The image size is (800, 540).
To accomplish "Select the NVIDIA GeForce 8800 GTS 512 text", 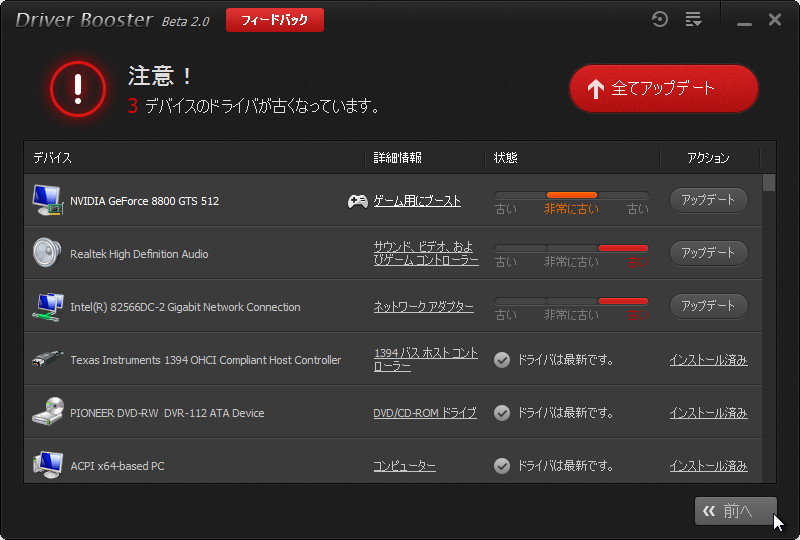I will 144,201.
